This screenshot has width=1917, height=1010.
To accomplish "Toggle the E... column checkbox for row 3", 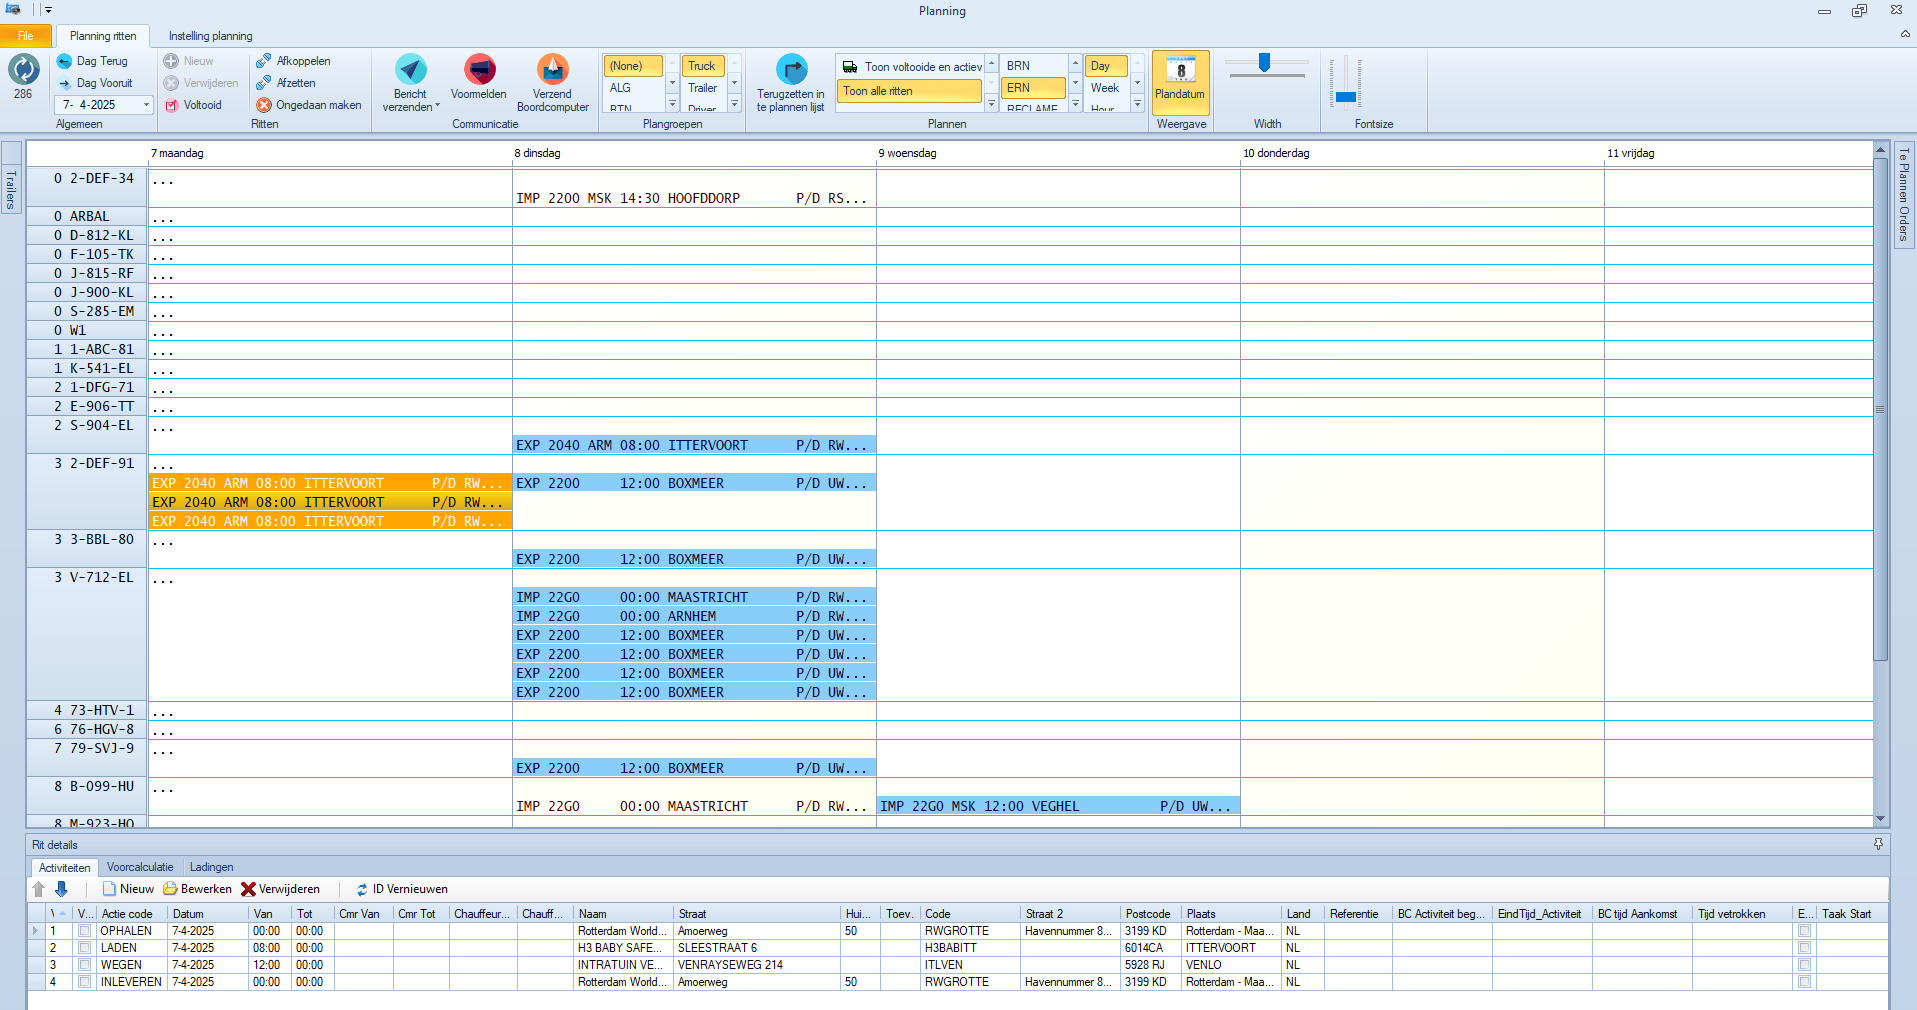I will click(x=1804, y=965).
